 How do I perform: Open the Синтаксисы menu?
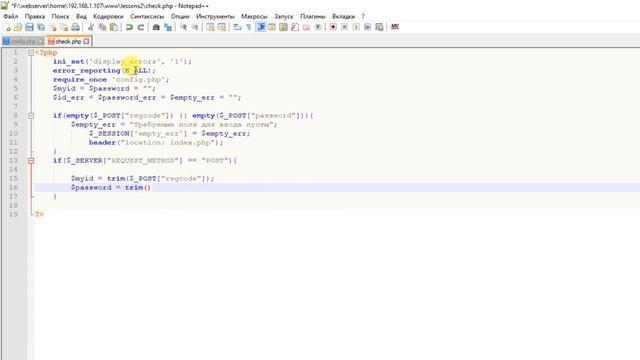click(x=147, y=16)
